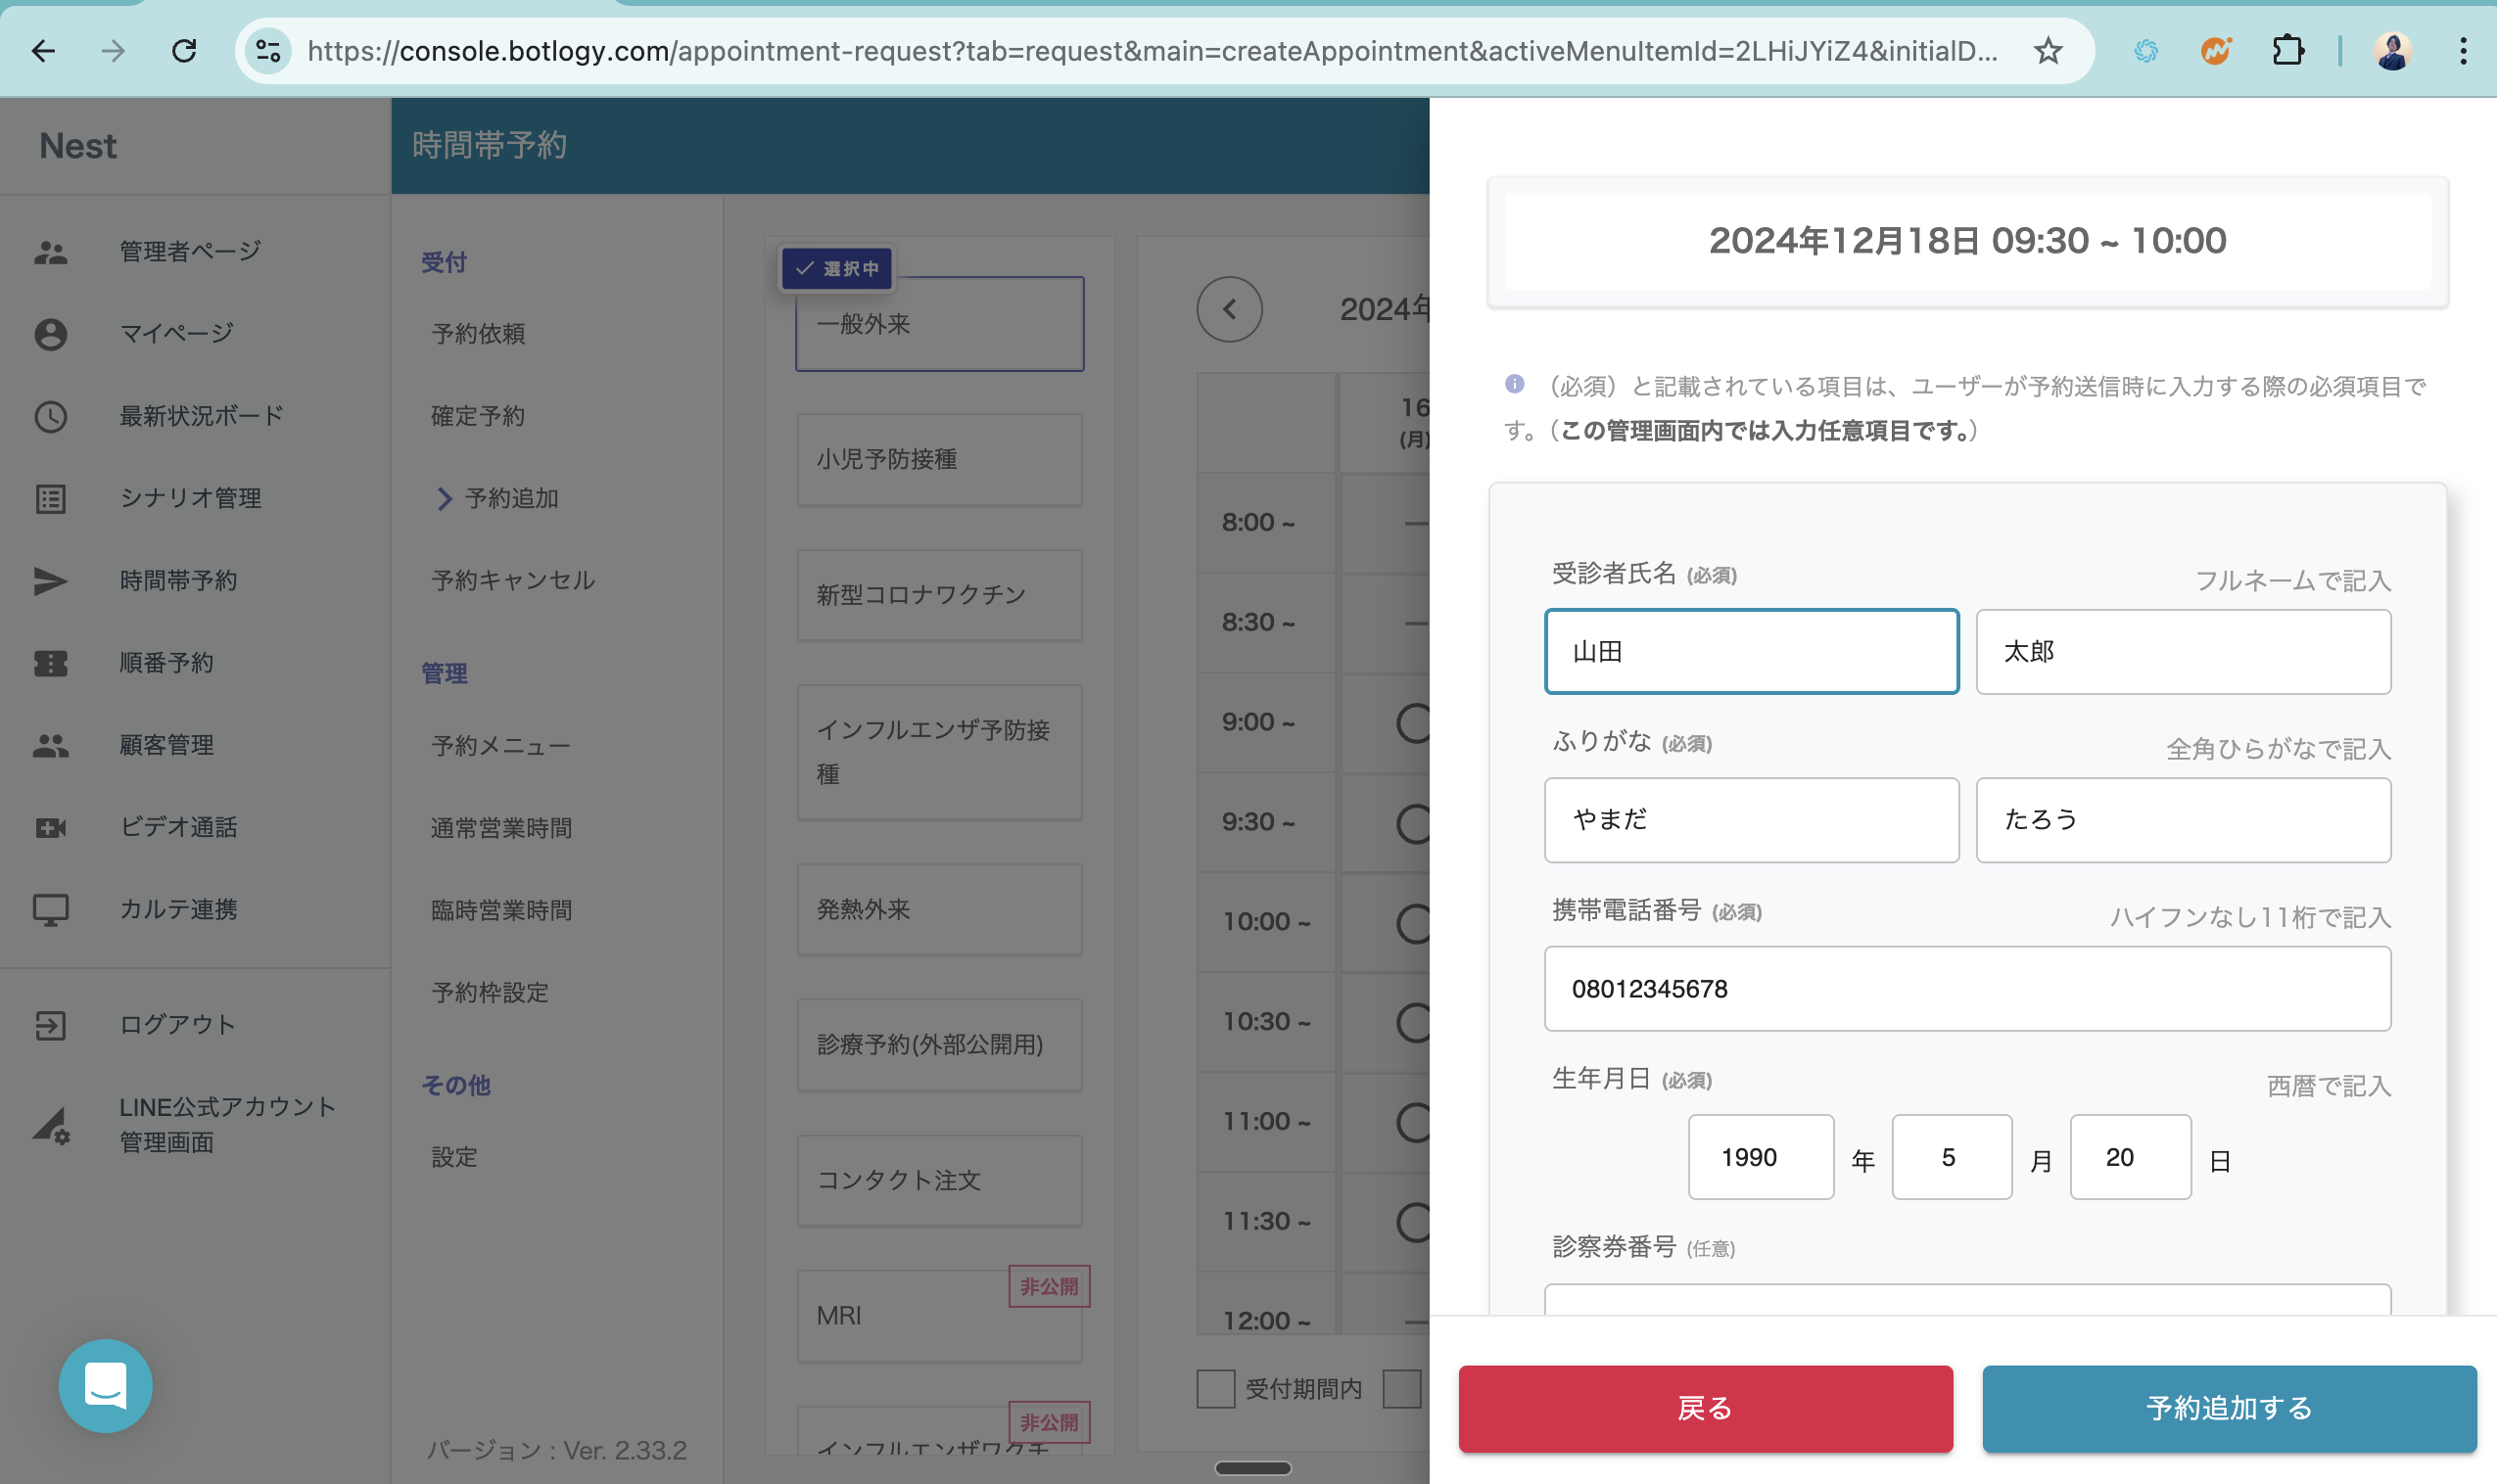Open the browser extensions puzzle icon
The width and height of the screenshot is (2497, 1484).
pos(2287,51)
